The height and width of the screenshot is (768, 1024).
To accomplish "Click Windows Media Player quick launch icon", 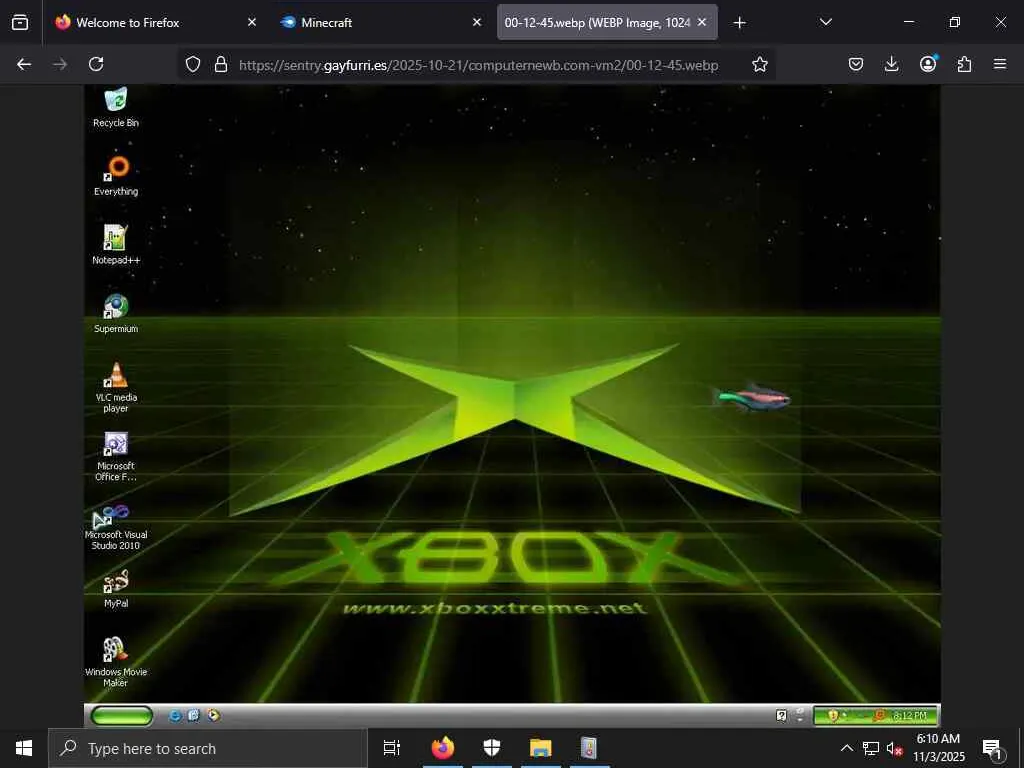I will (214, 716).
